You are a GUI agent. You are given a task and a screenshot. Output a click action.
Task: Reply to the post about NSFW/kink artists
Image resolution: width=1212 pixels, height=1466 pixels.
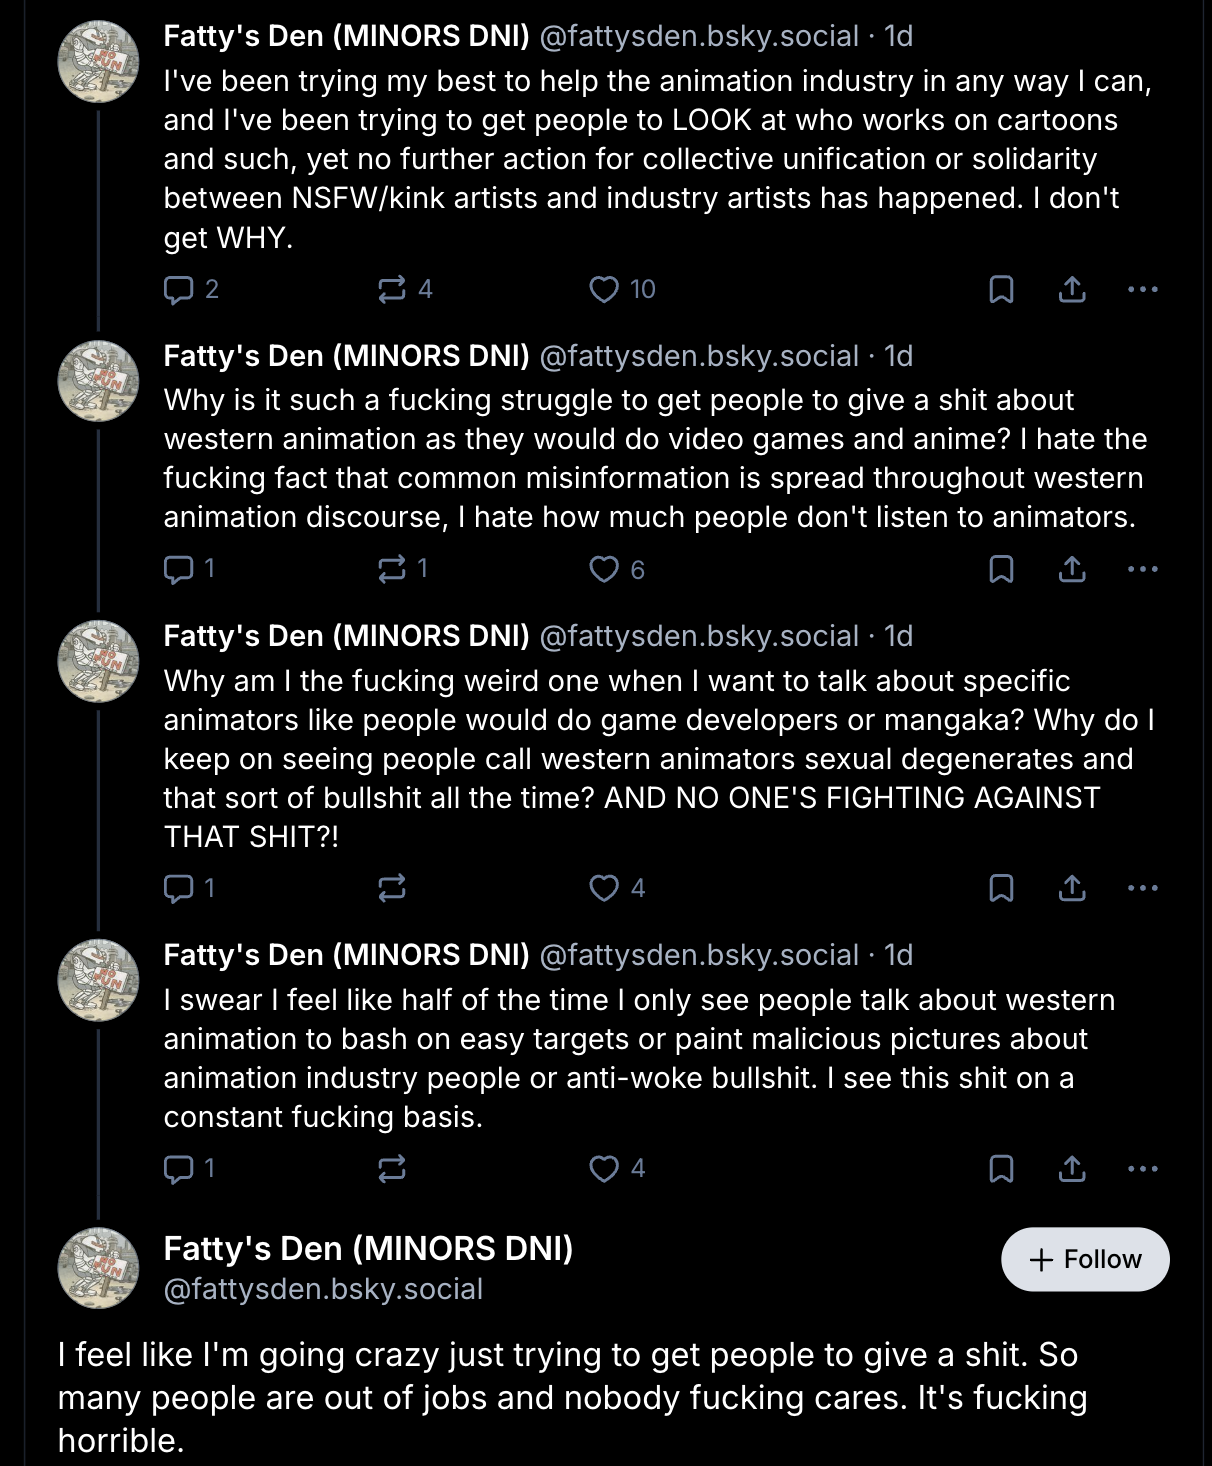click(179, 290)
